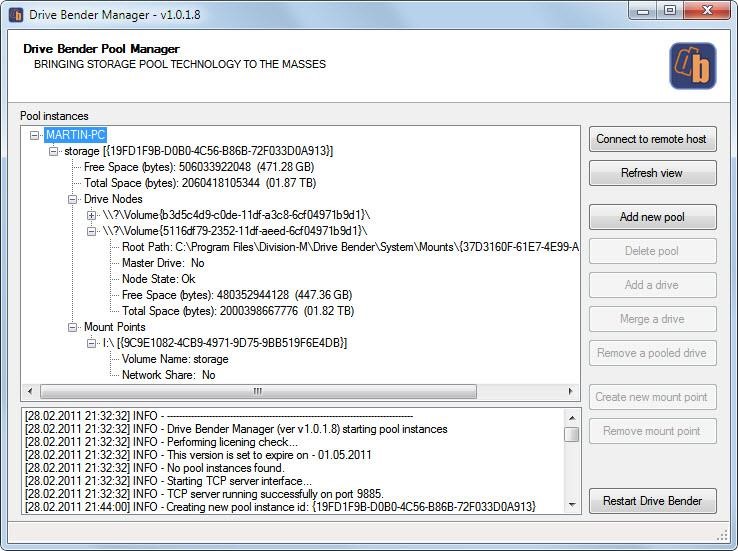Maximize the Drive Bender Manager window

(670, 10)
